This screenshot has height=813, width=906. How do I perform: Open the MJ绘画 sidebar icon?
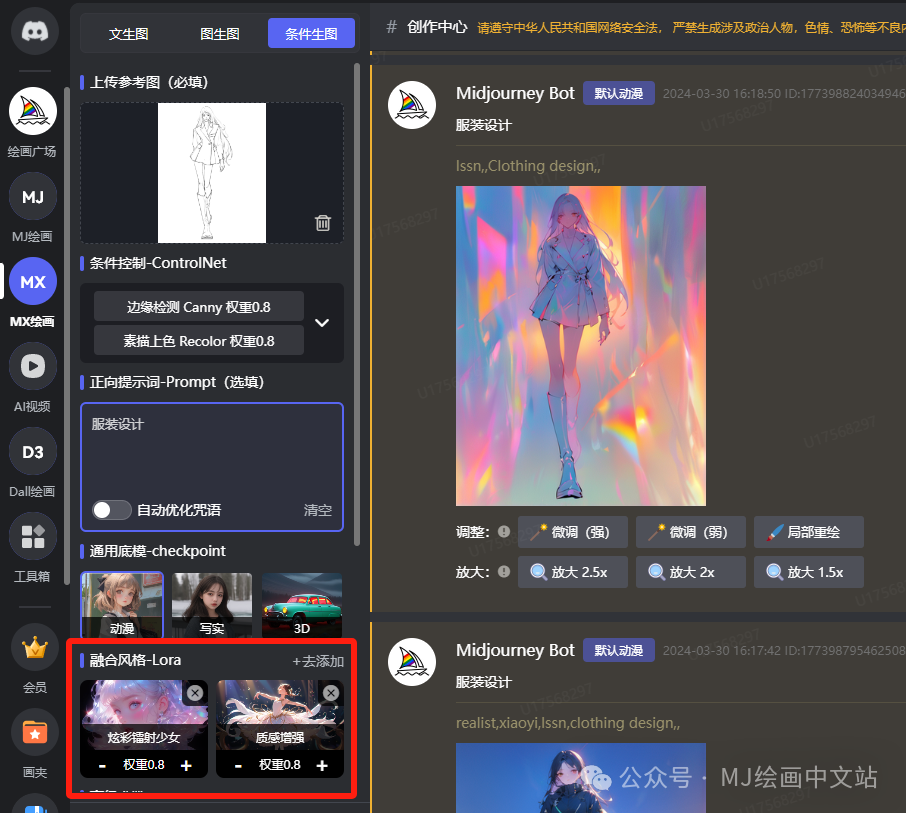coord(32,196)
